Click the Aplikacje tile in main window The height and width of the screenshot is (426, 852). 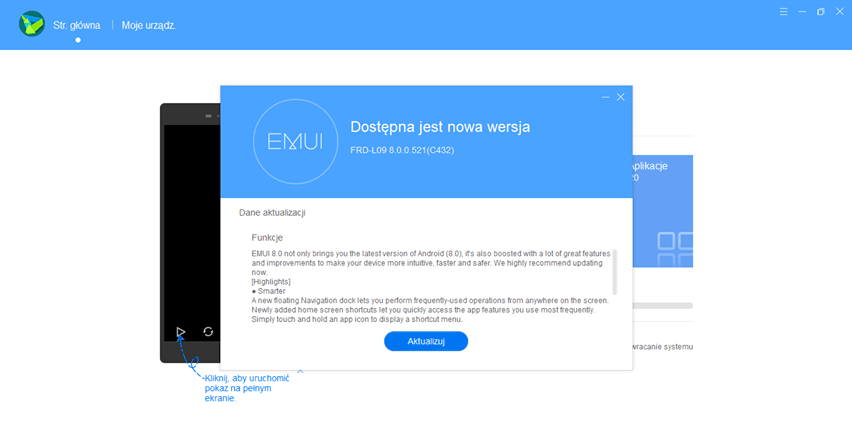[663, 211]
